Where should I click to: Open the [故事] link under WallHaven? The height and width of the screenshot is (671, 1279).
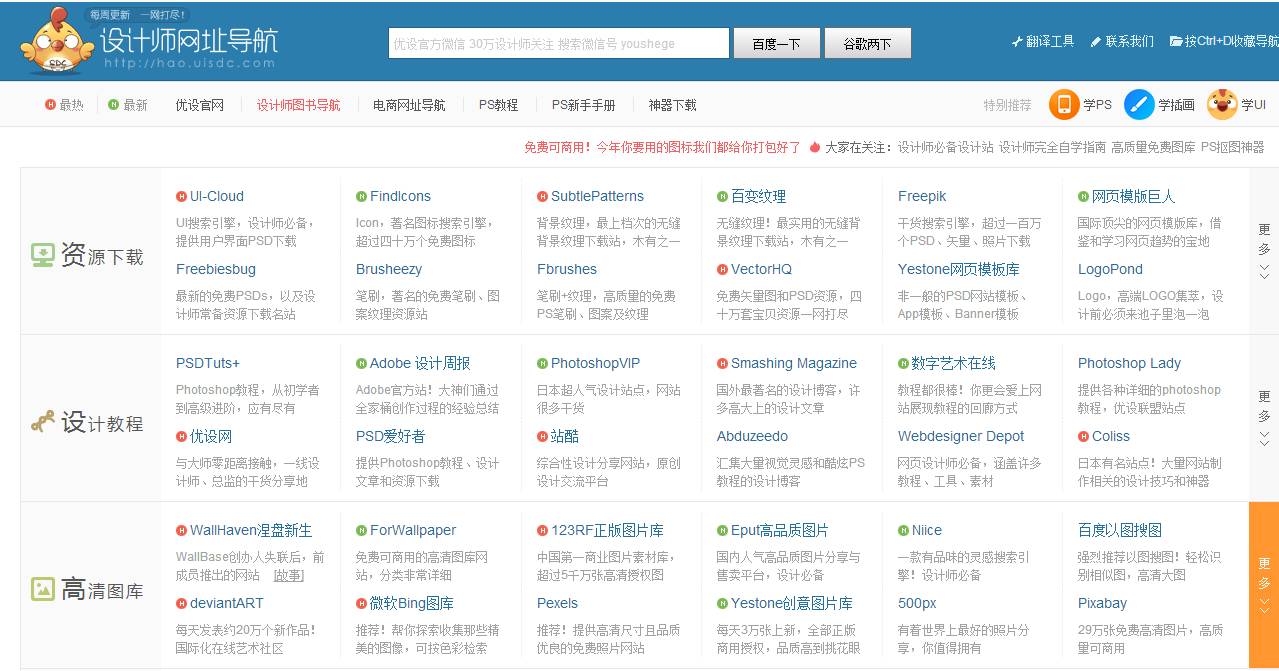click(288, 576)
